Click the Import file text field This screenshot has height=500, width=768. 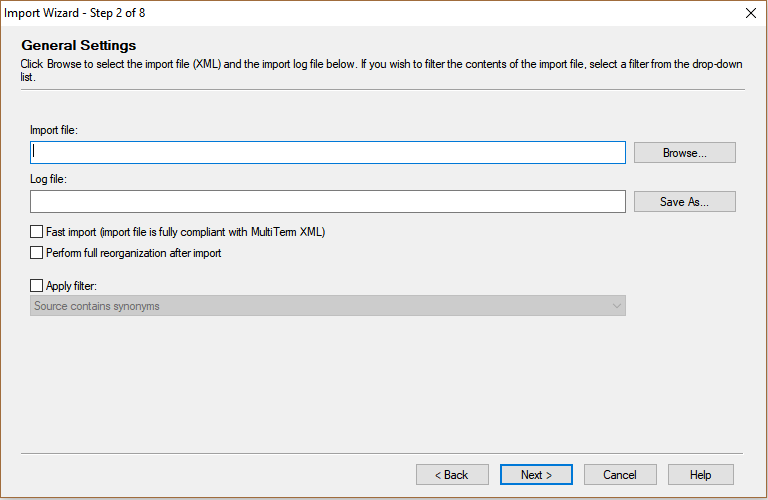tap(328, 152)
